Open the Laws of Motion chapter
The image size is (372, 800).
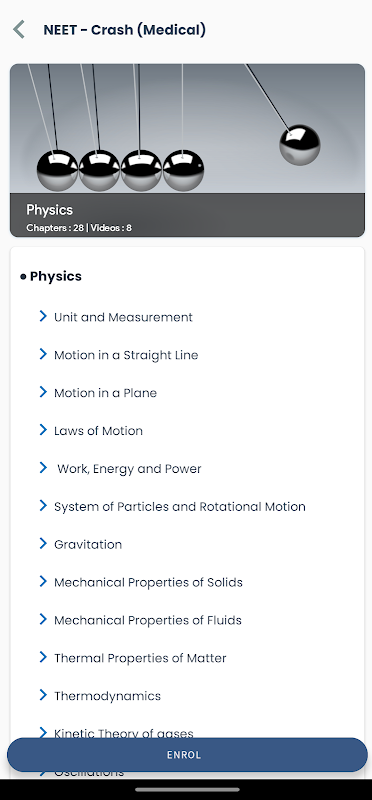98,431
